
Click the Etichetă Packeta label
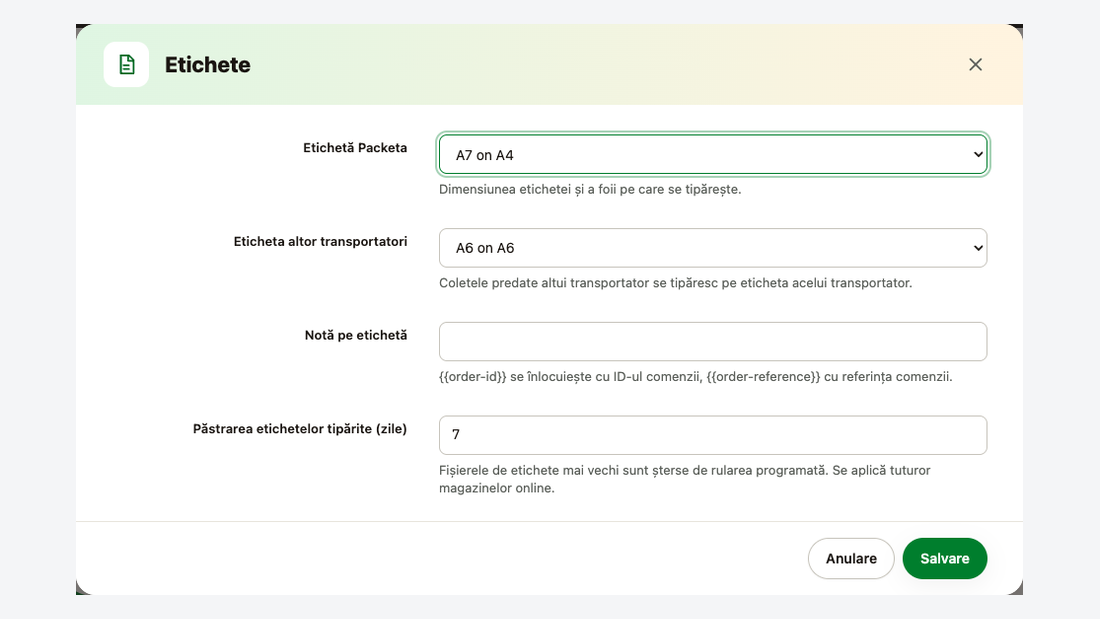[x=355, y=148]
